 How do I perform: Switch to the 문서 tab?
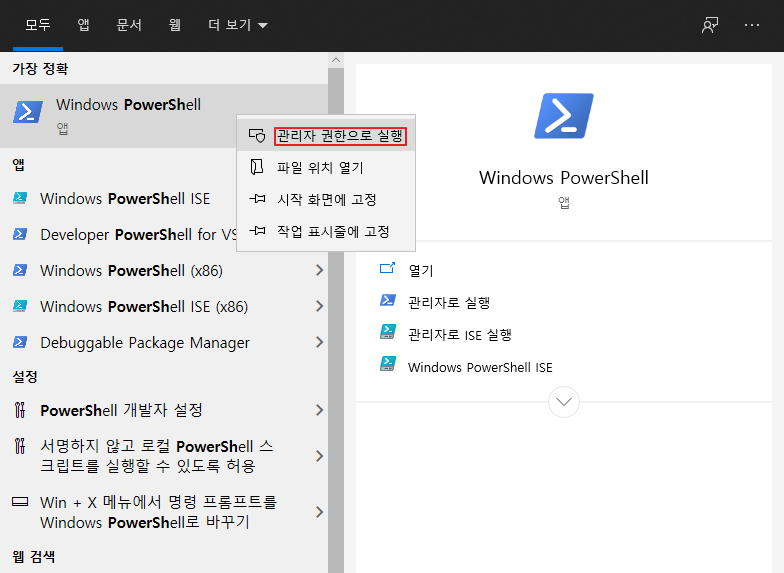coord(129,25)
